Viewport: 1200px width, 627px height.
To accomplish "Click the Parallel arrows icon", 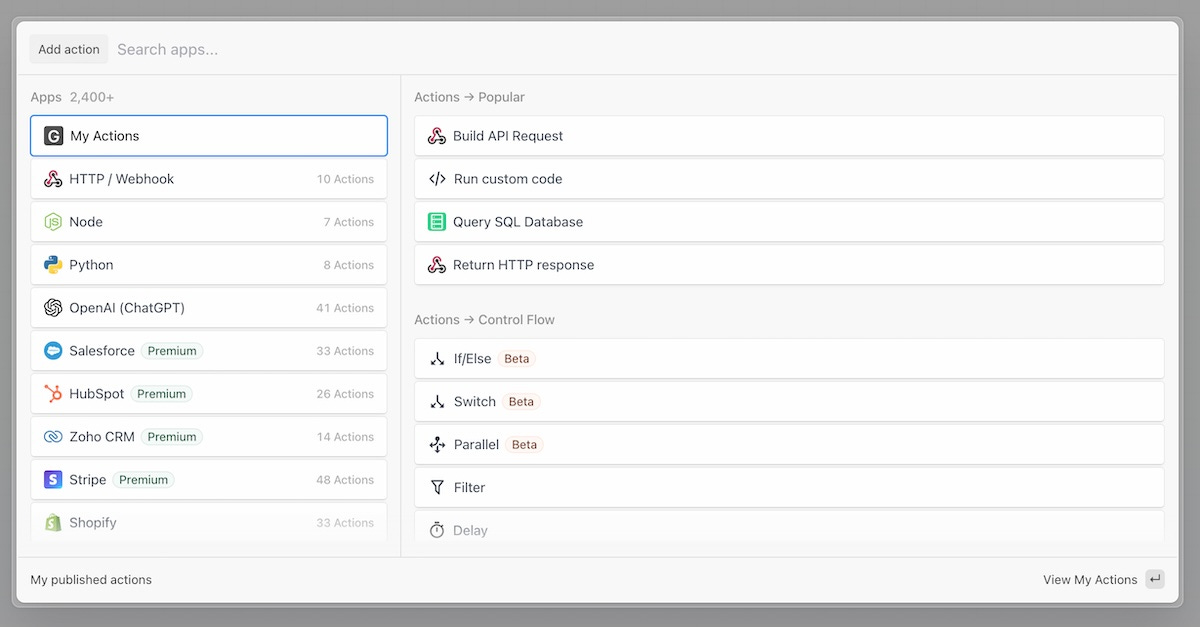I will [437, 445].
